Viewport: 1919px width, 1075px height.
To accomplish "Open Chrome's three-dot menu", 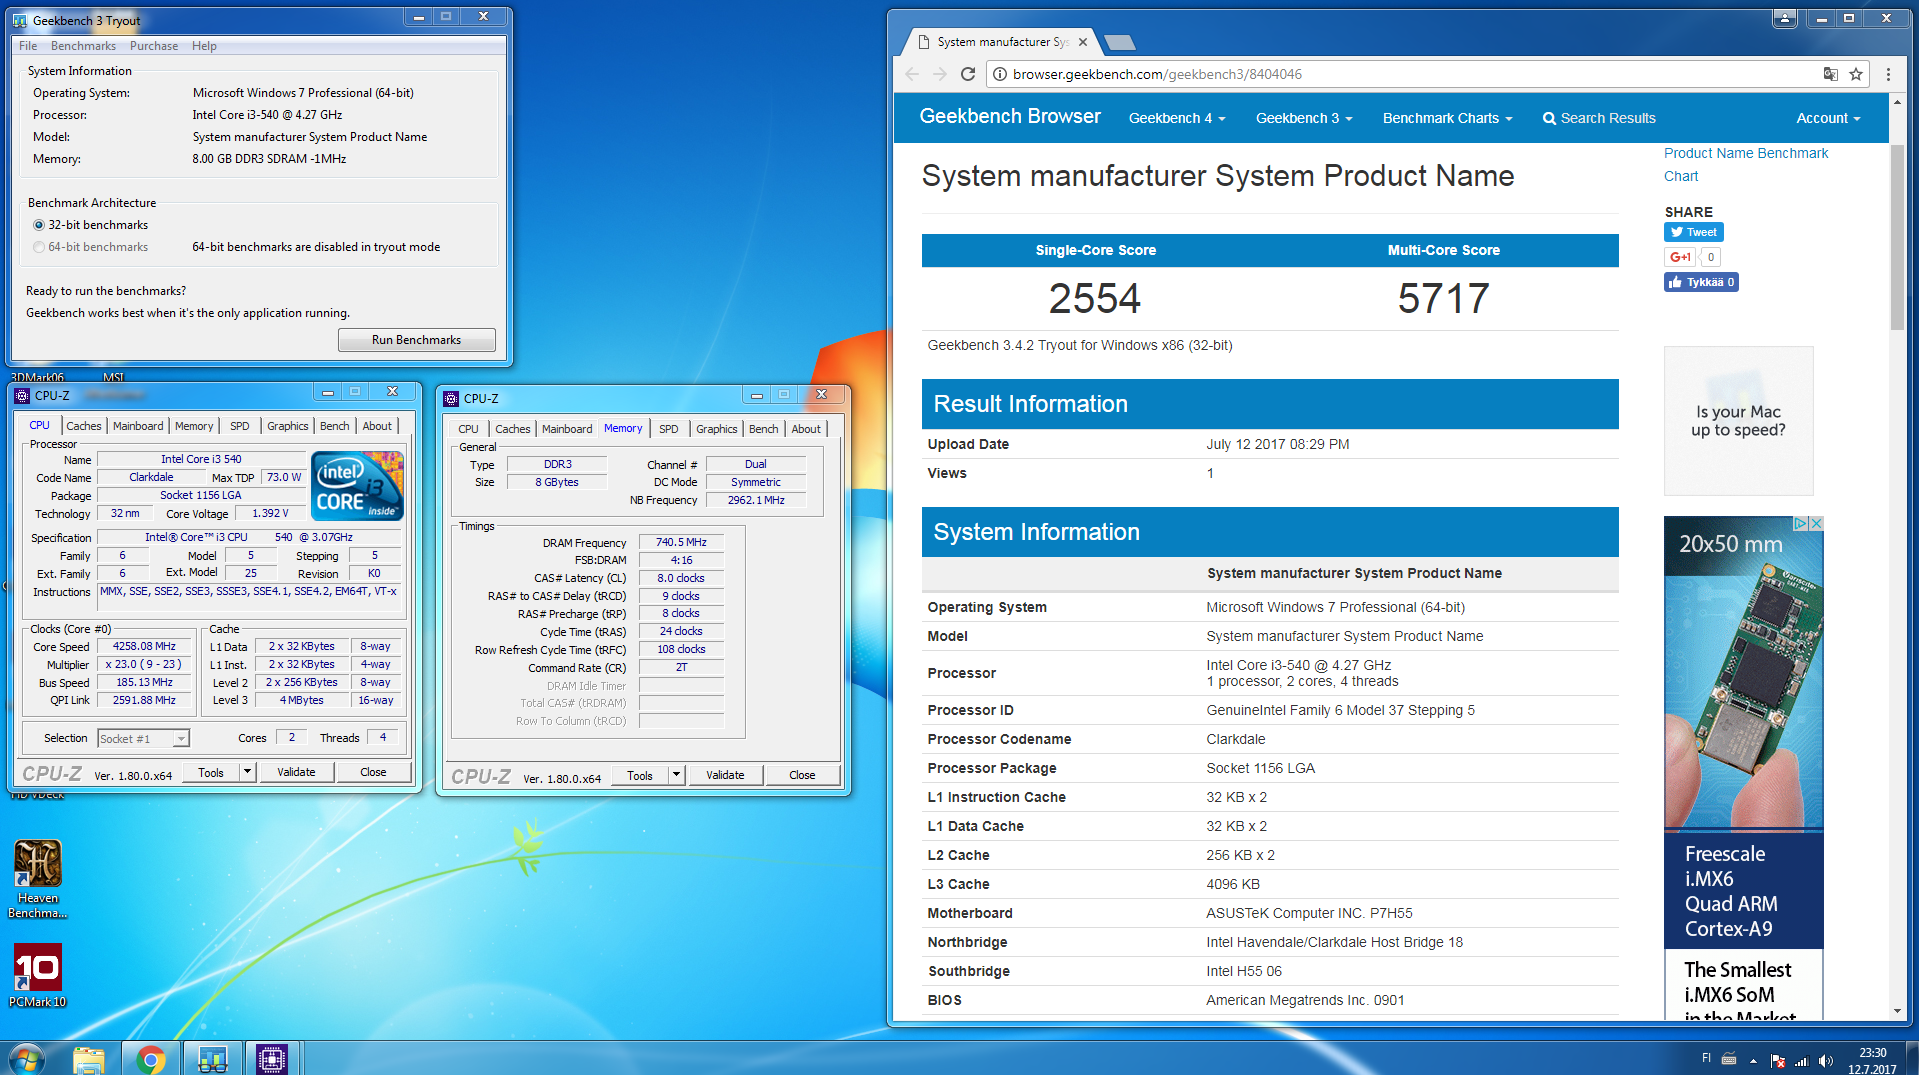I will (1888, 74).
